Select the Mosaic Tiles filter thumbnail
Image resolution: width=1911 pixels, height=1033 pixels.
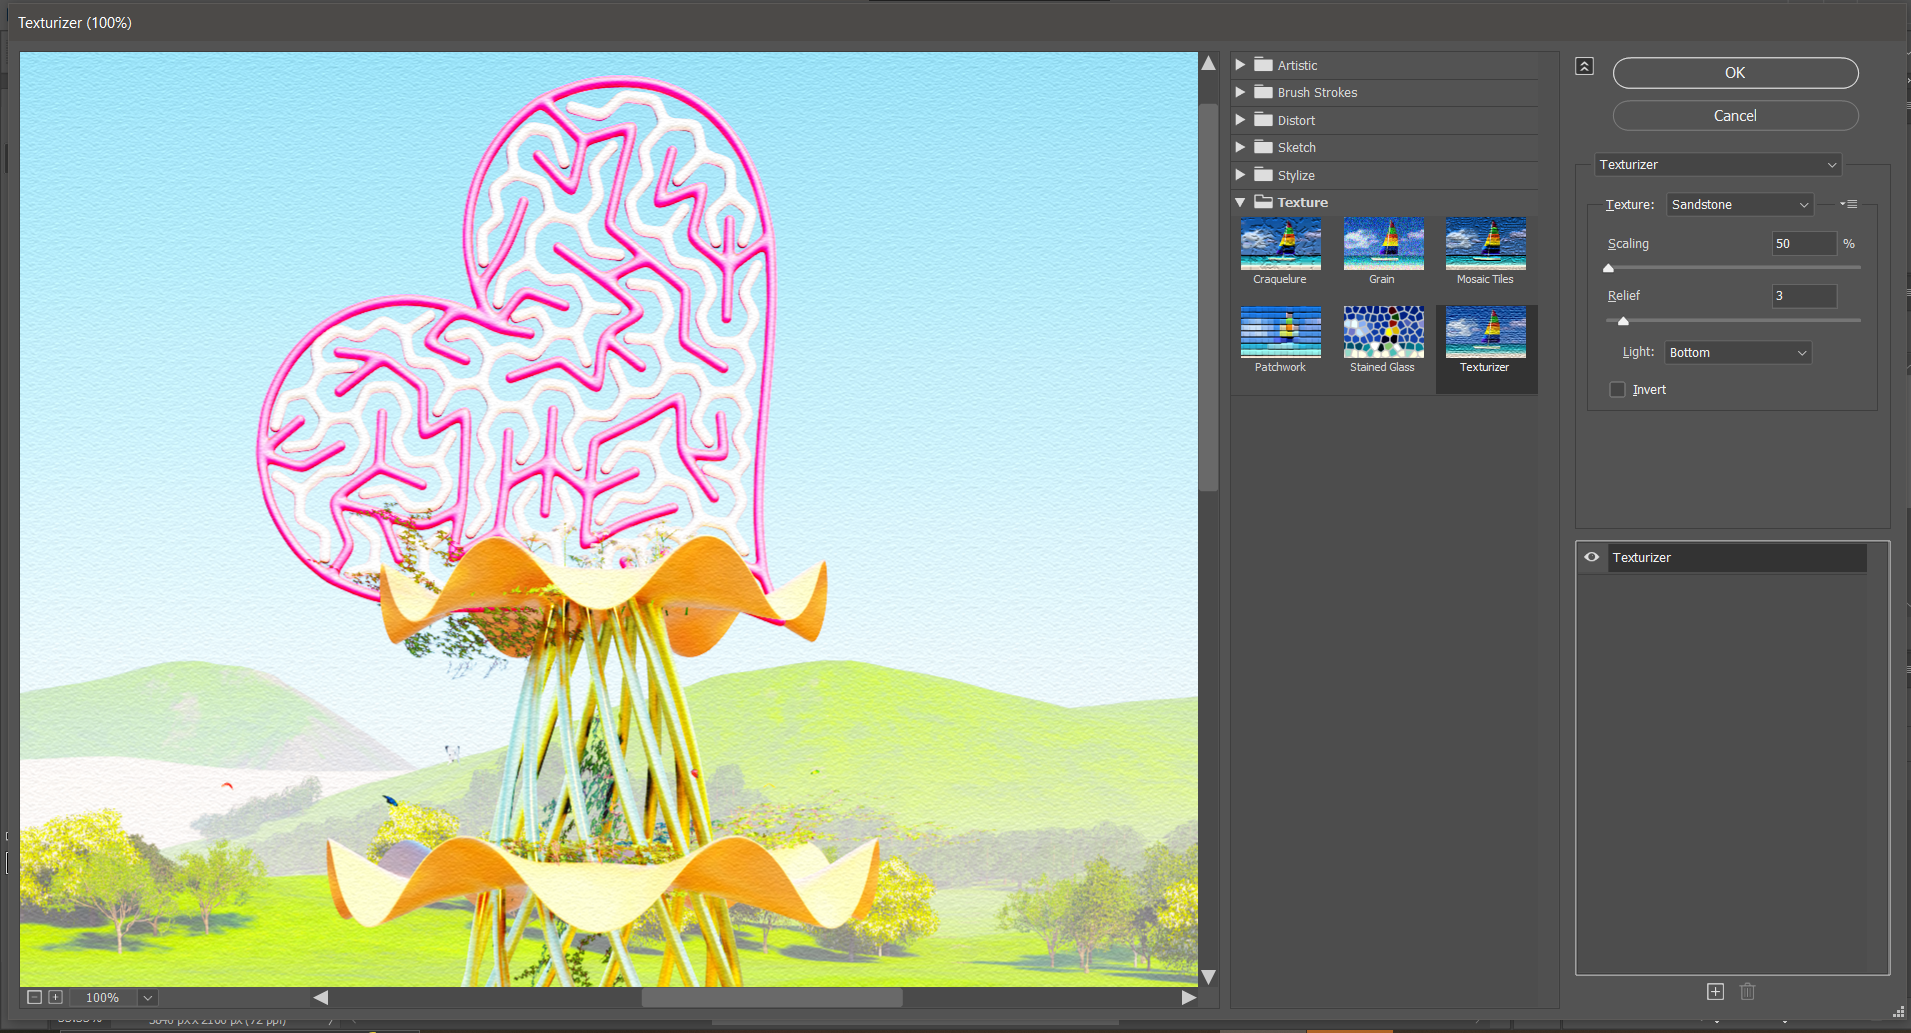pyautogui.click(x=1485, y=243)
